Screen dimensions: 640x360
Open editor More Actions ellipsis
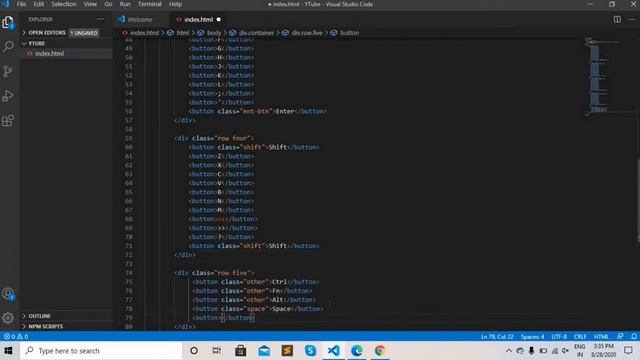coord(632,19)
